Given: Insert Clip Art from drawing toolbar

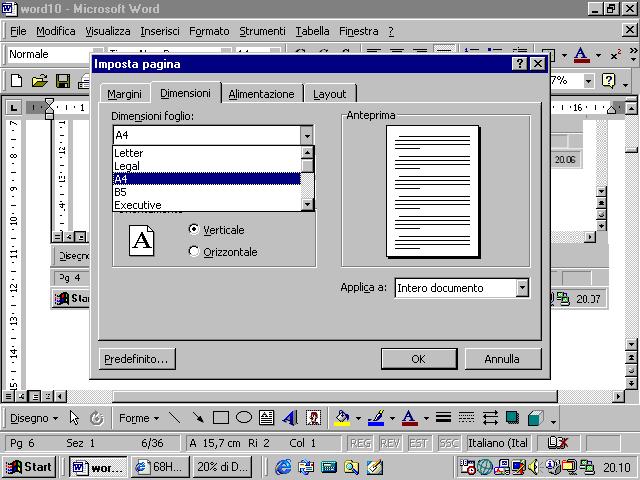Looking at the screenshot, I should (x=313, y=418).
